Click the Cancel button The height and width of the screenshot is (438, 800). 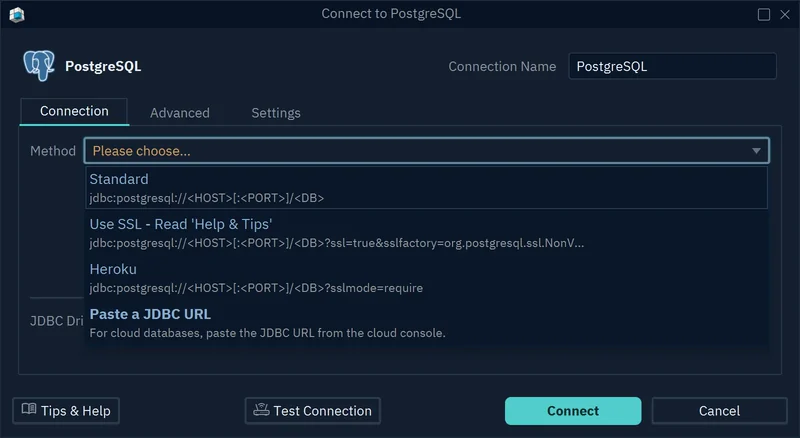click(x=719, y=410)
